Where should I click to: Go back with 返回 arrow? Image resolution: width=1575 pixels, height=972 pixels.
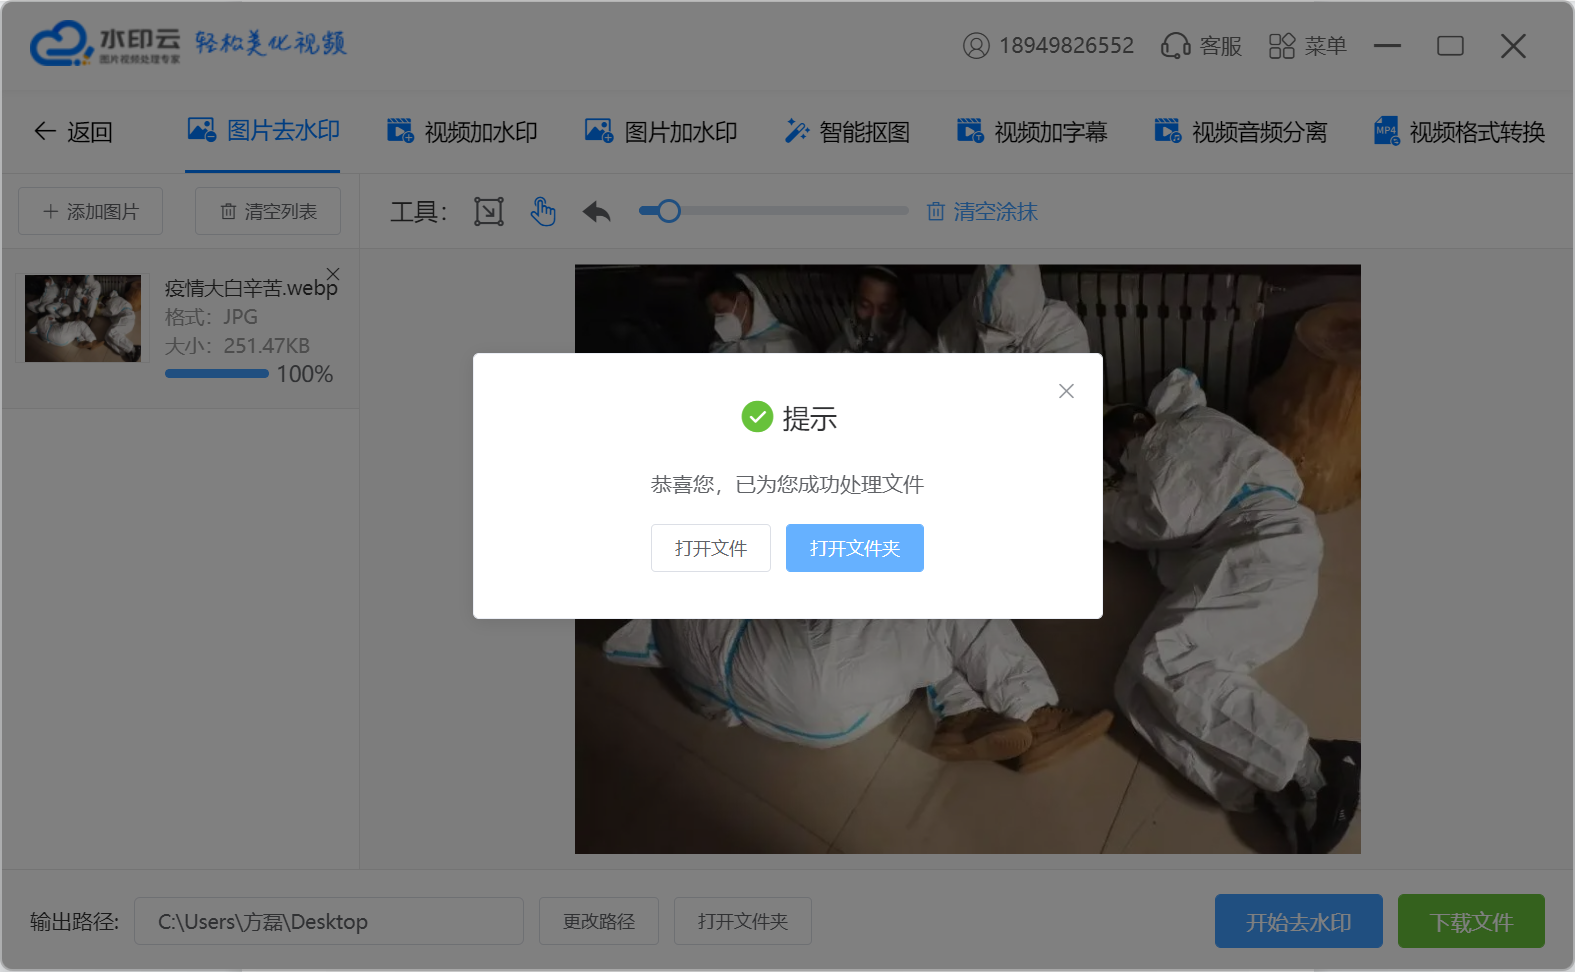(73, 132)
